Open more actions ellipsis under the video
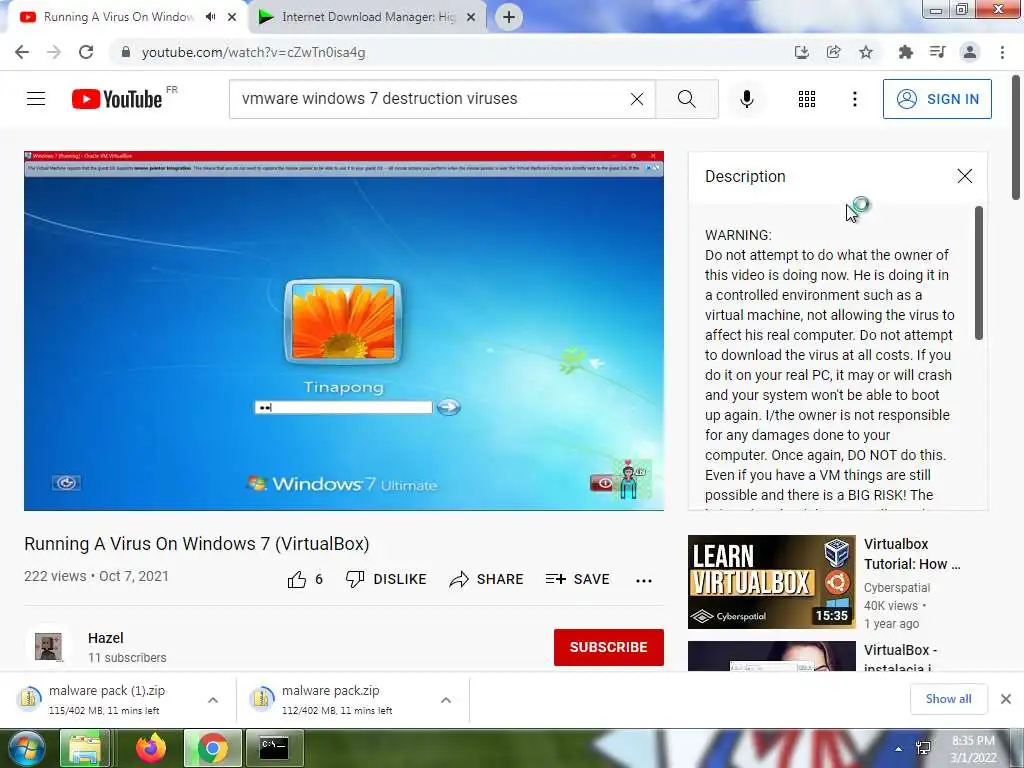 click(644, 580)
